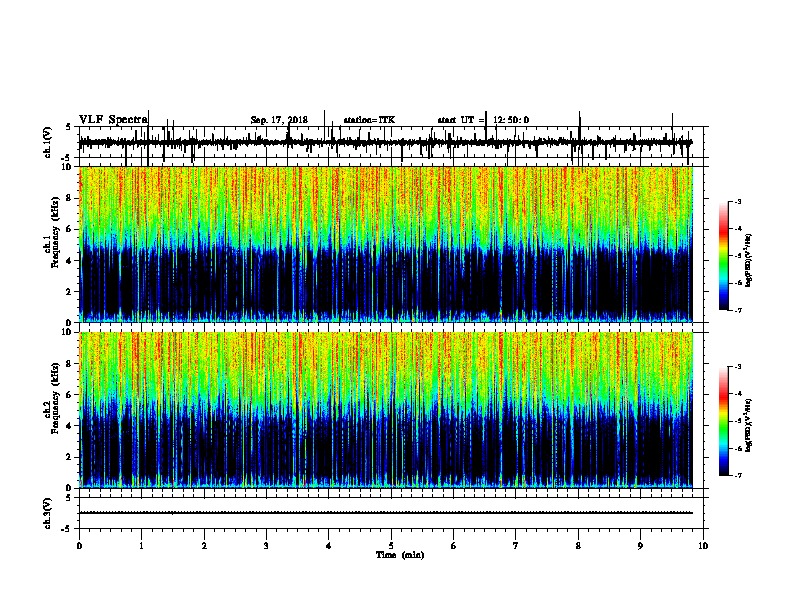Select the 'start UT = 12:50:0' header text

point(483,120)
